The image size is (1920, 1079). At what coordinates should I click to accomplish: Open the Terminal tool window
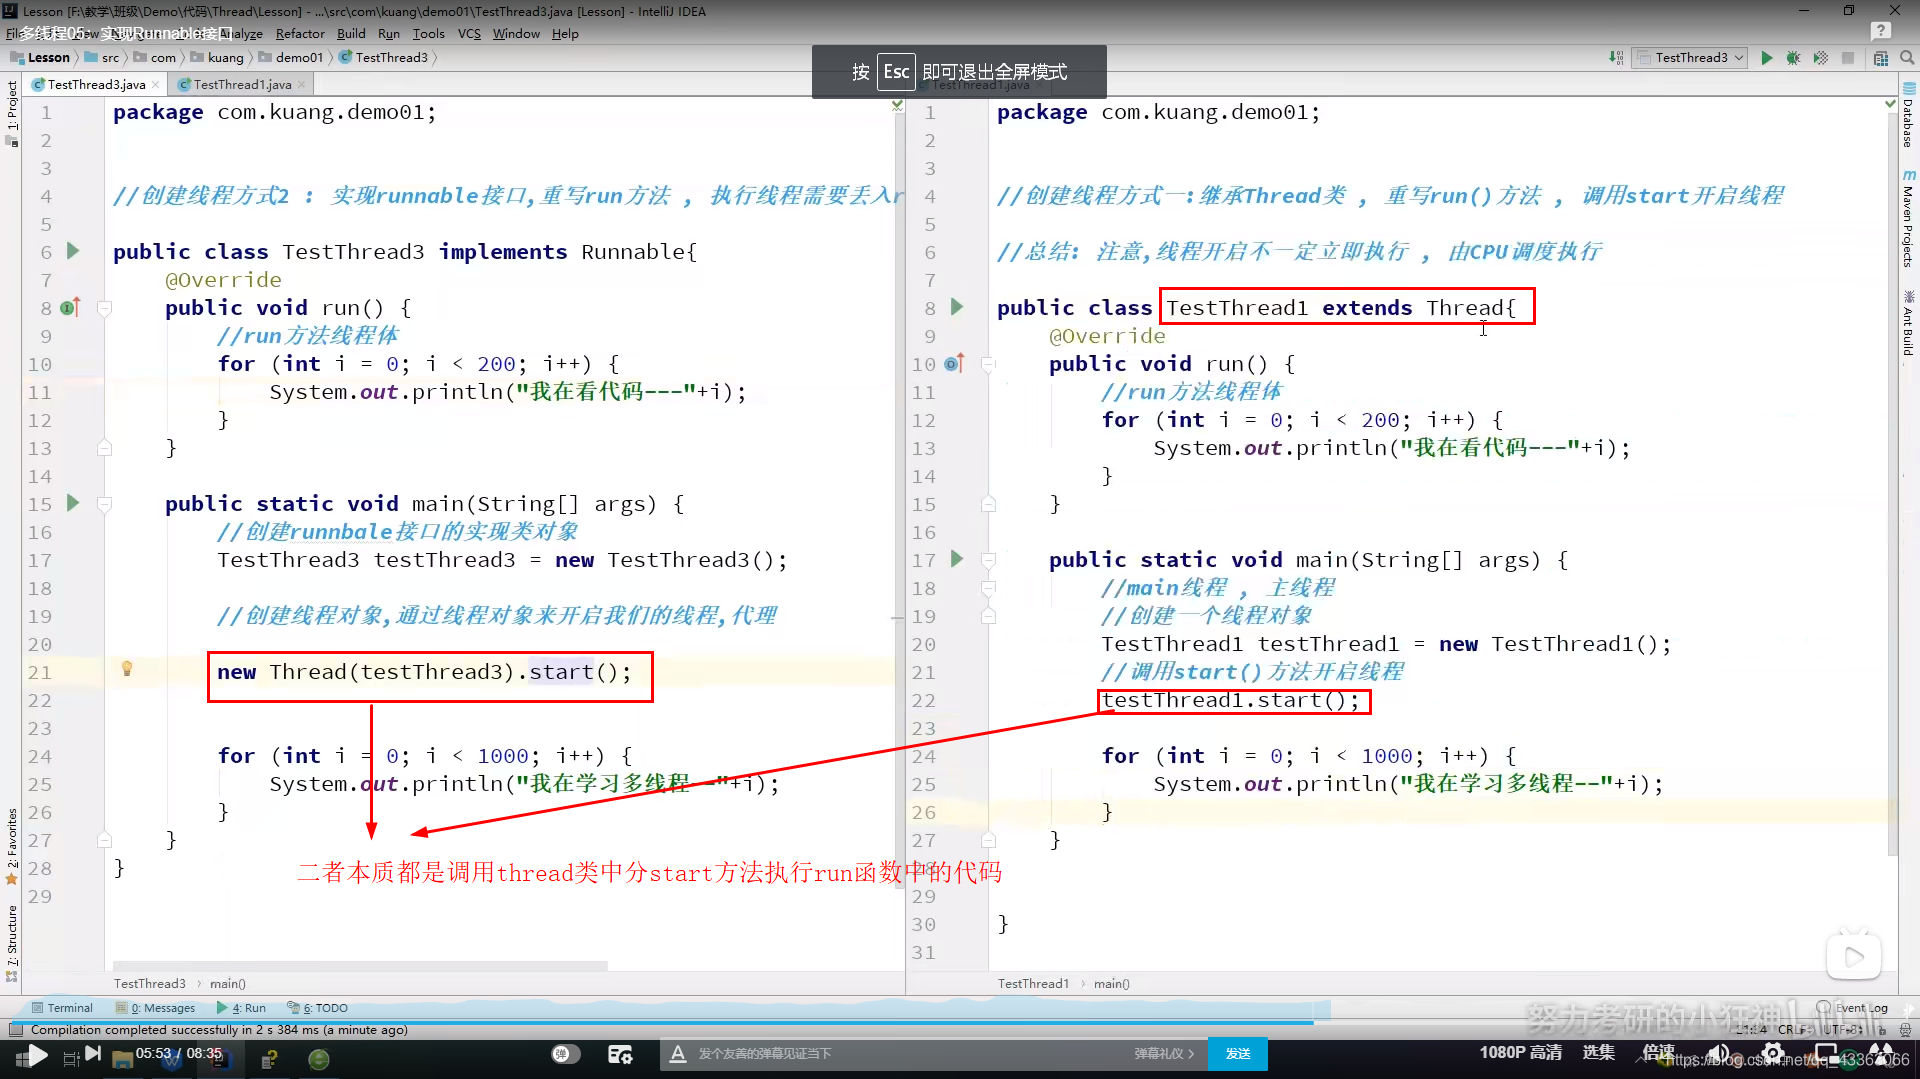click(62, 1008)
